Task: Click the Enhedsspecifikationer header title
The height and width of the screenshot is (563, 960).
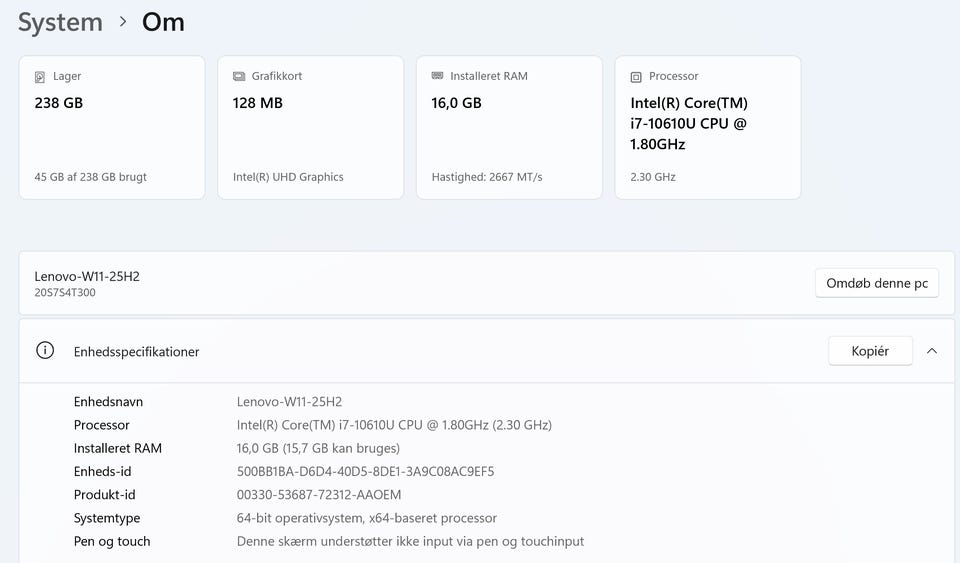Action: 136,352
